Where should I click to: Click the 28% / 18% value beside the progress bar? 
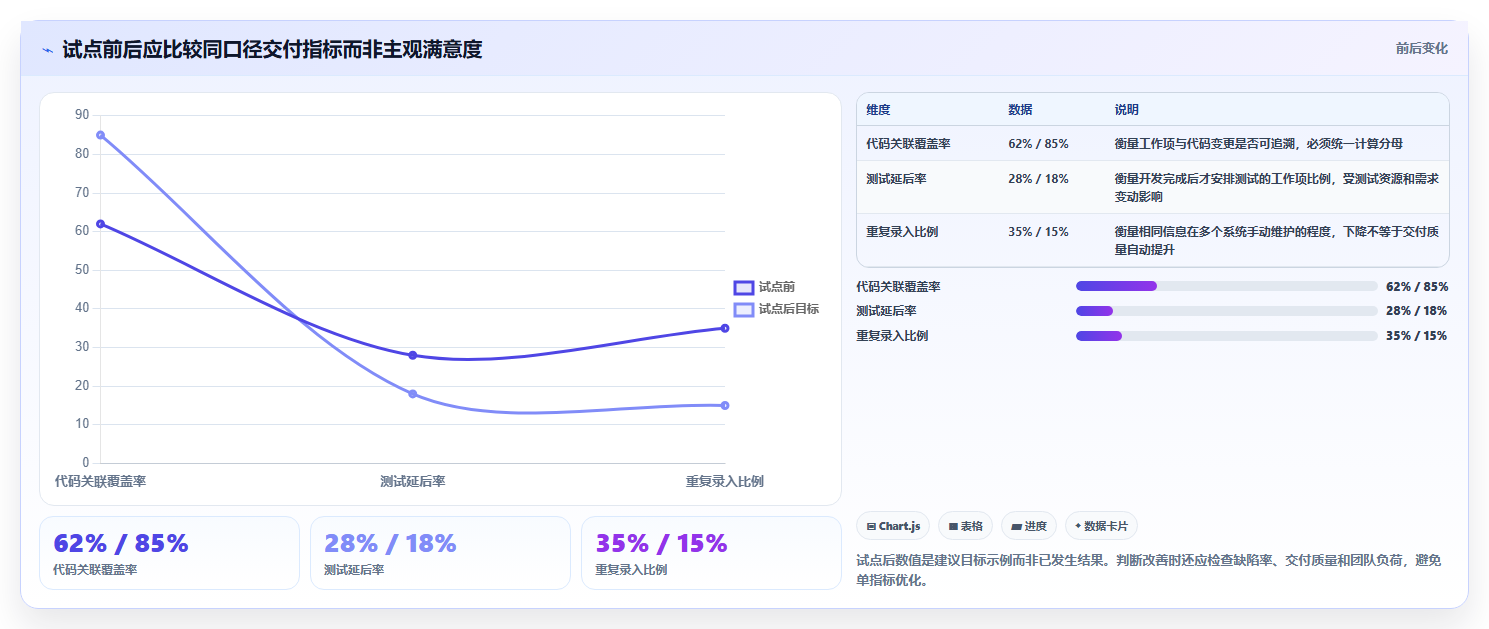1417,311
